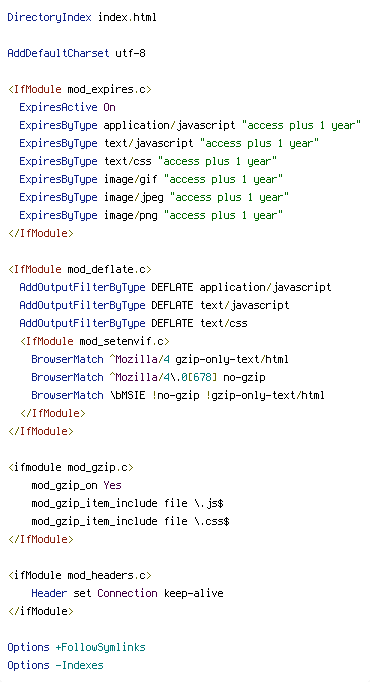Click the 'Options +FollowSymlinks' line
Image resolution: width=370 pixels, height=682 pixels.
[77, 647]
